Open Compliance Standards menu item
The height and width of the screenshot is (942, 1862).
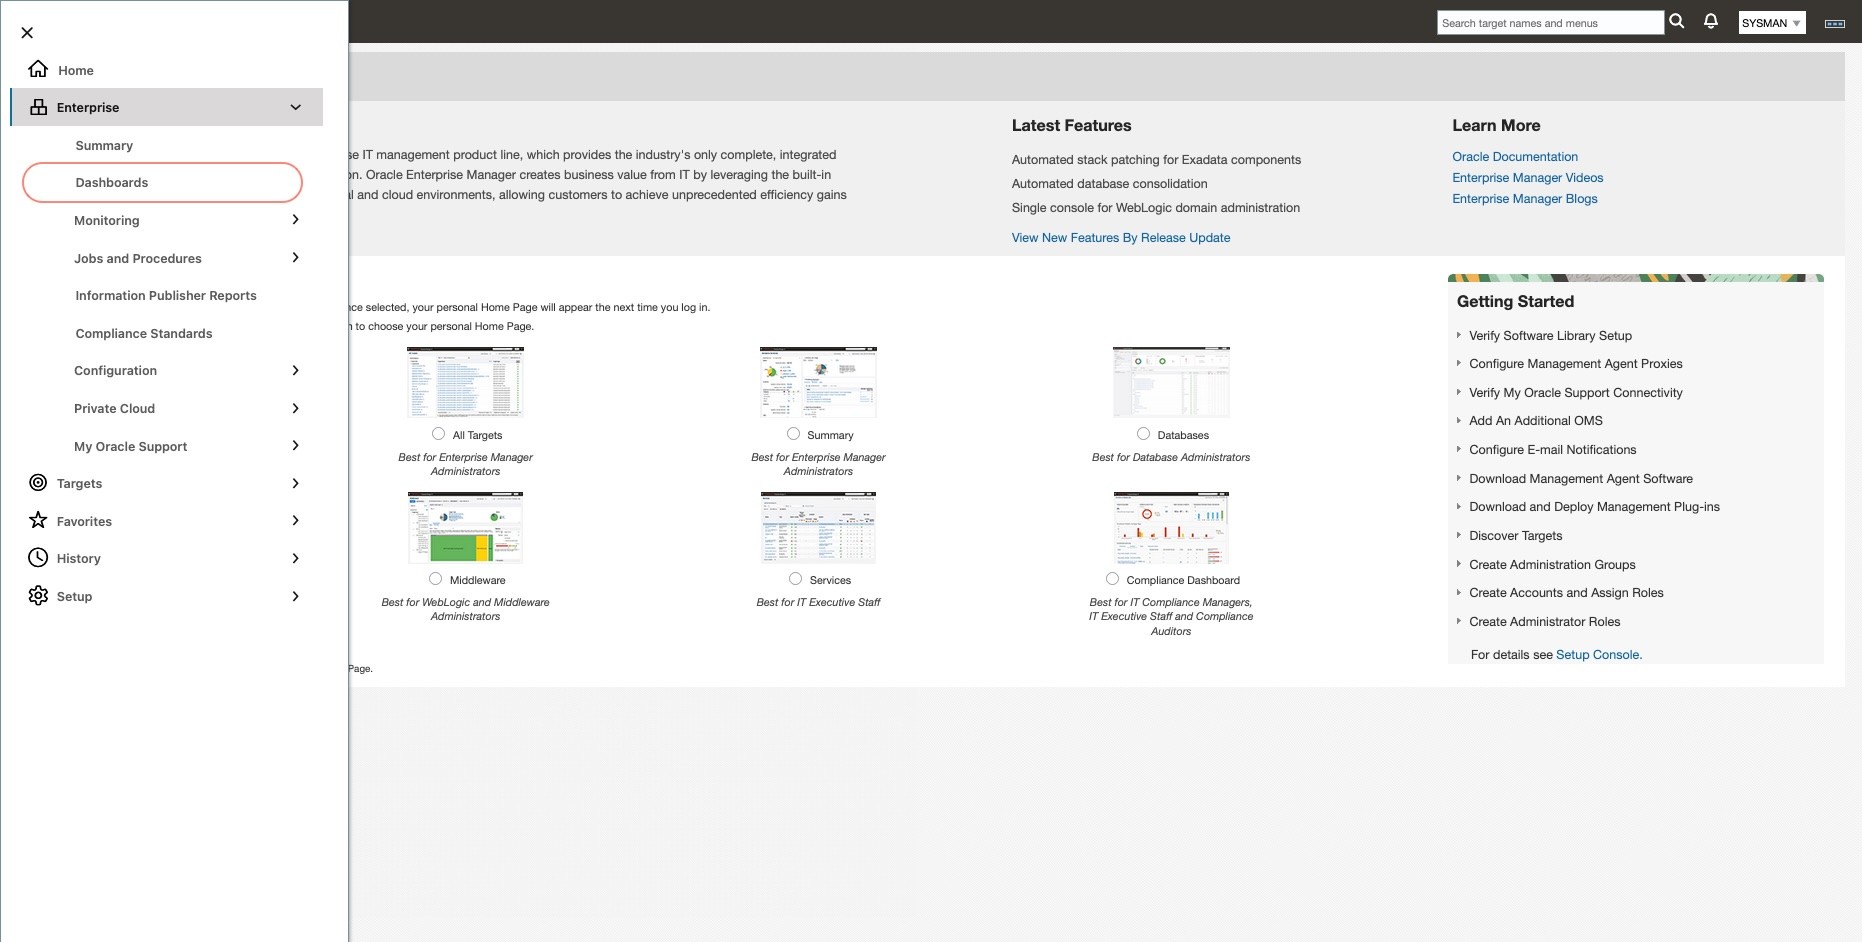(x=144, y=333)
